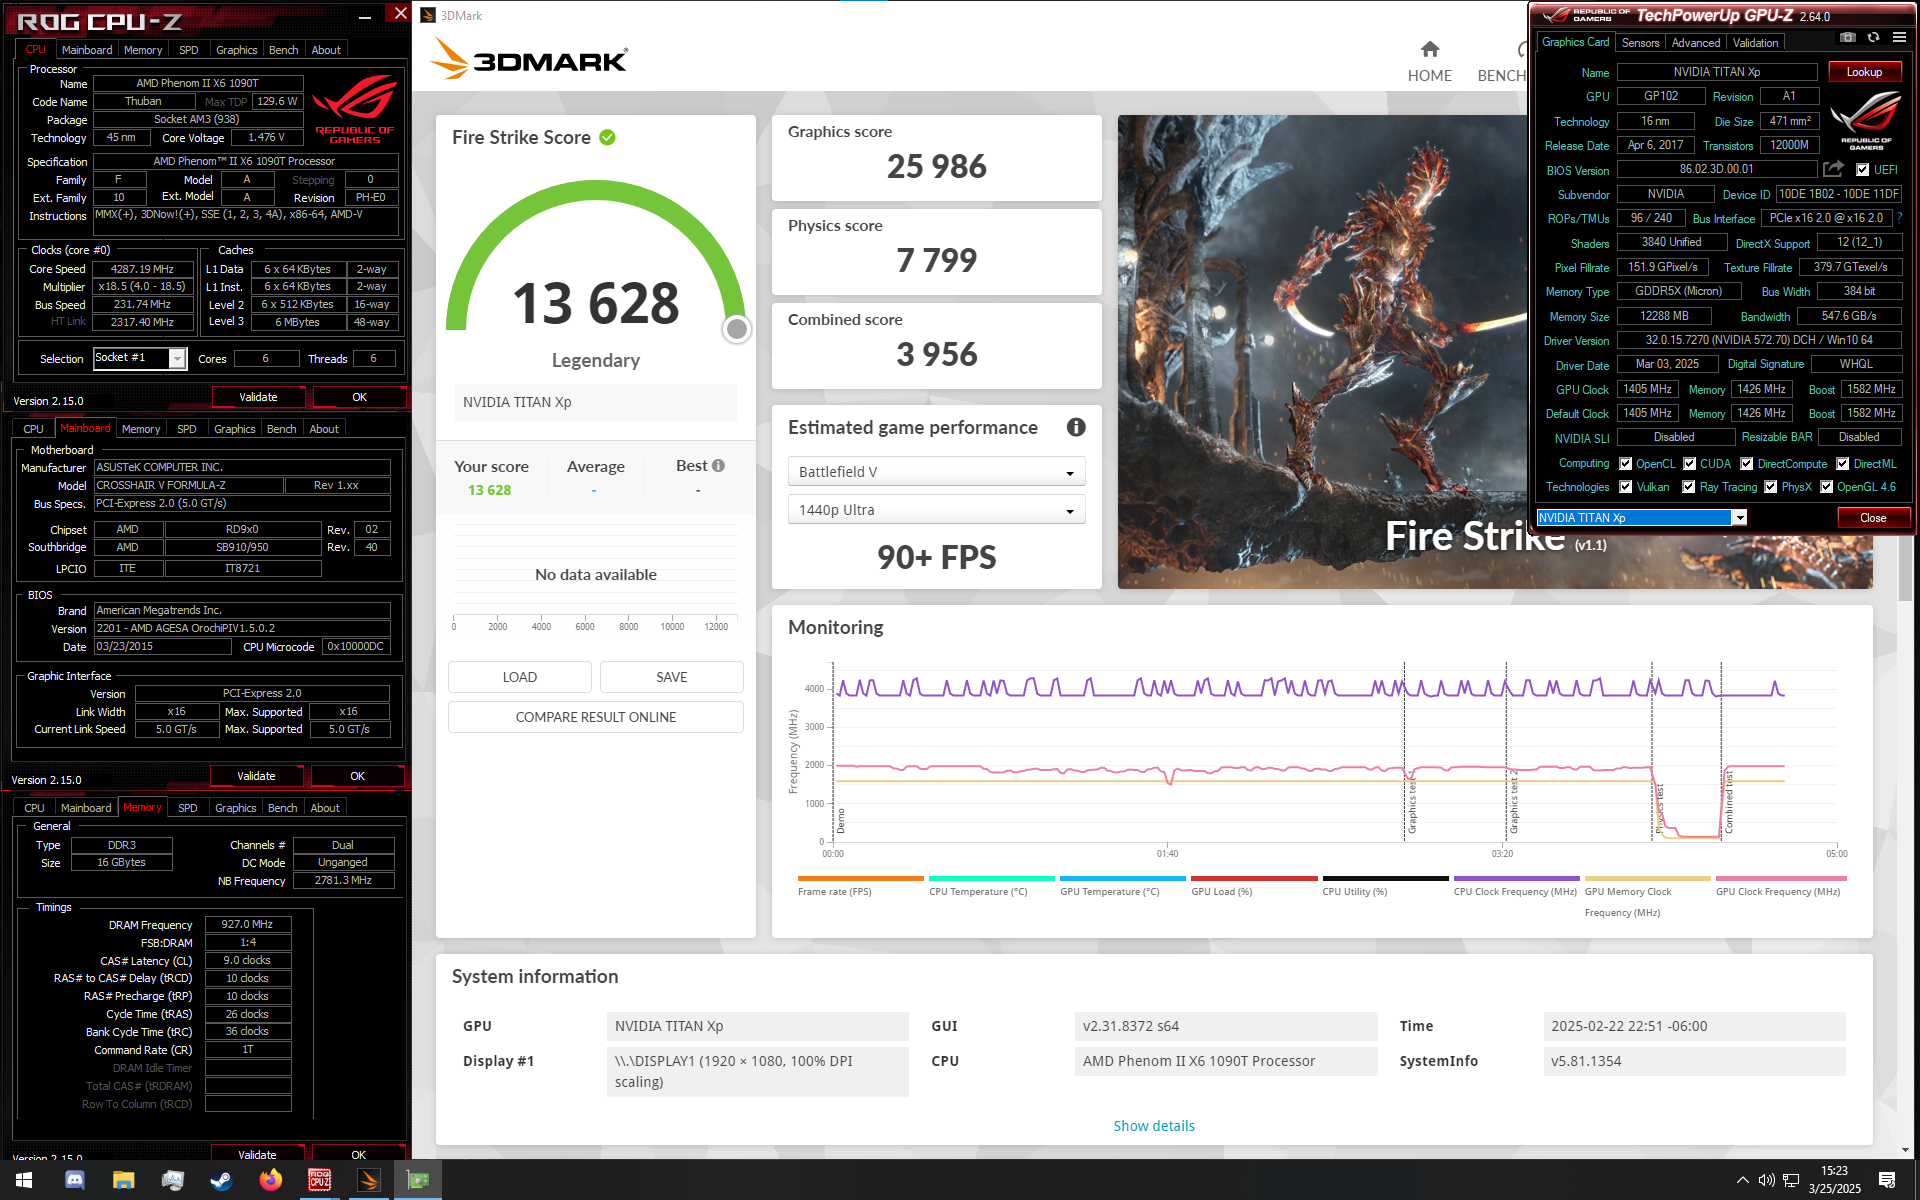1920x1200 pixels.
Task: Click COMPARE RESULT ONLINE button
Action: click(x=596, y=717)
